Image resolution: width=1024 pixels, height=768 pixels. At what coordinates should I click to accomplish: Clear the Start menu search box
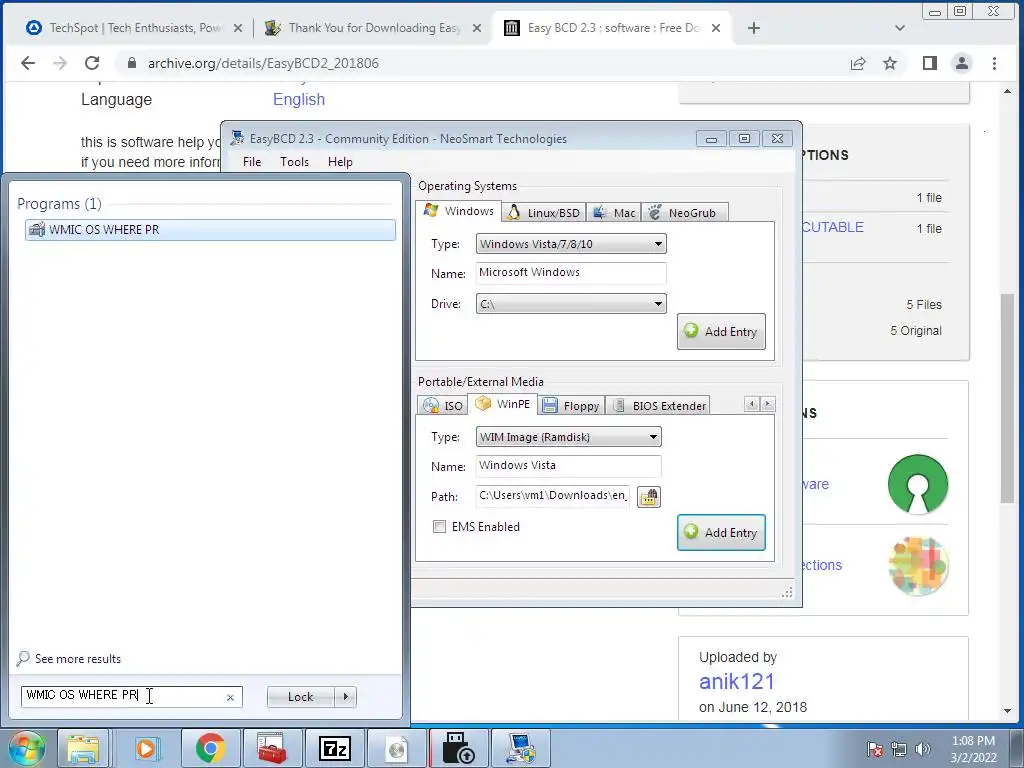click(230, 697)
